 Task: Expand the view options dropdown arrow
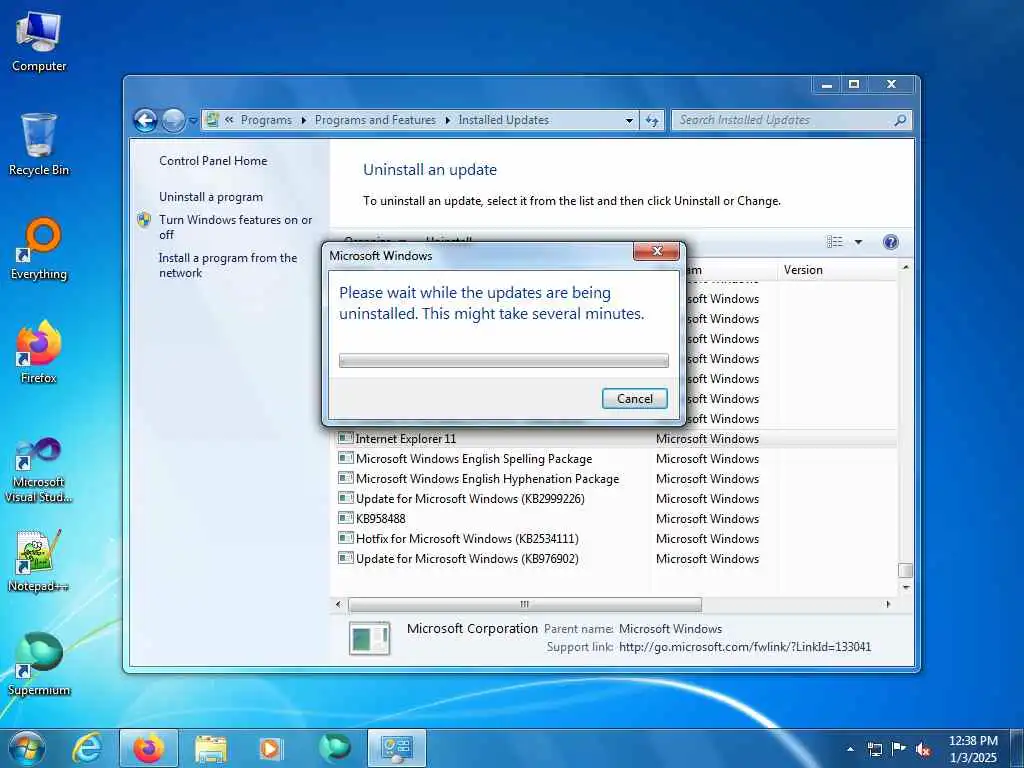coord(858,242)
